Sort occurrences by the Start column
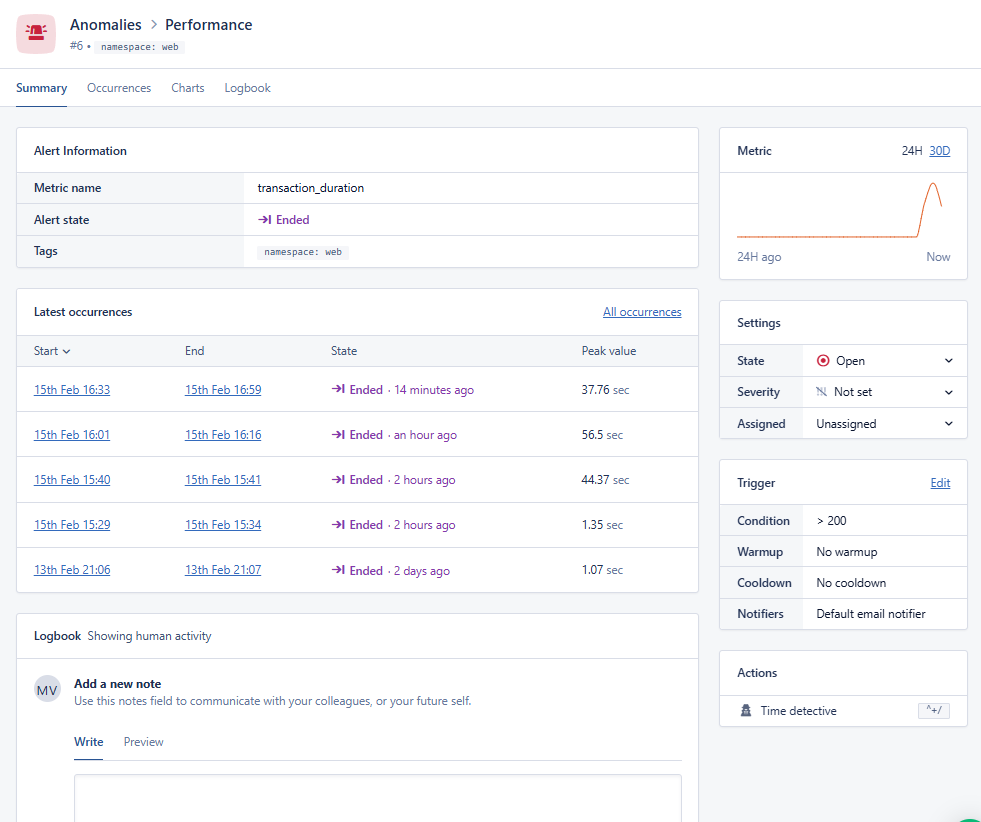981x822 pixels. (x=52, y=351)
